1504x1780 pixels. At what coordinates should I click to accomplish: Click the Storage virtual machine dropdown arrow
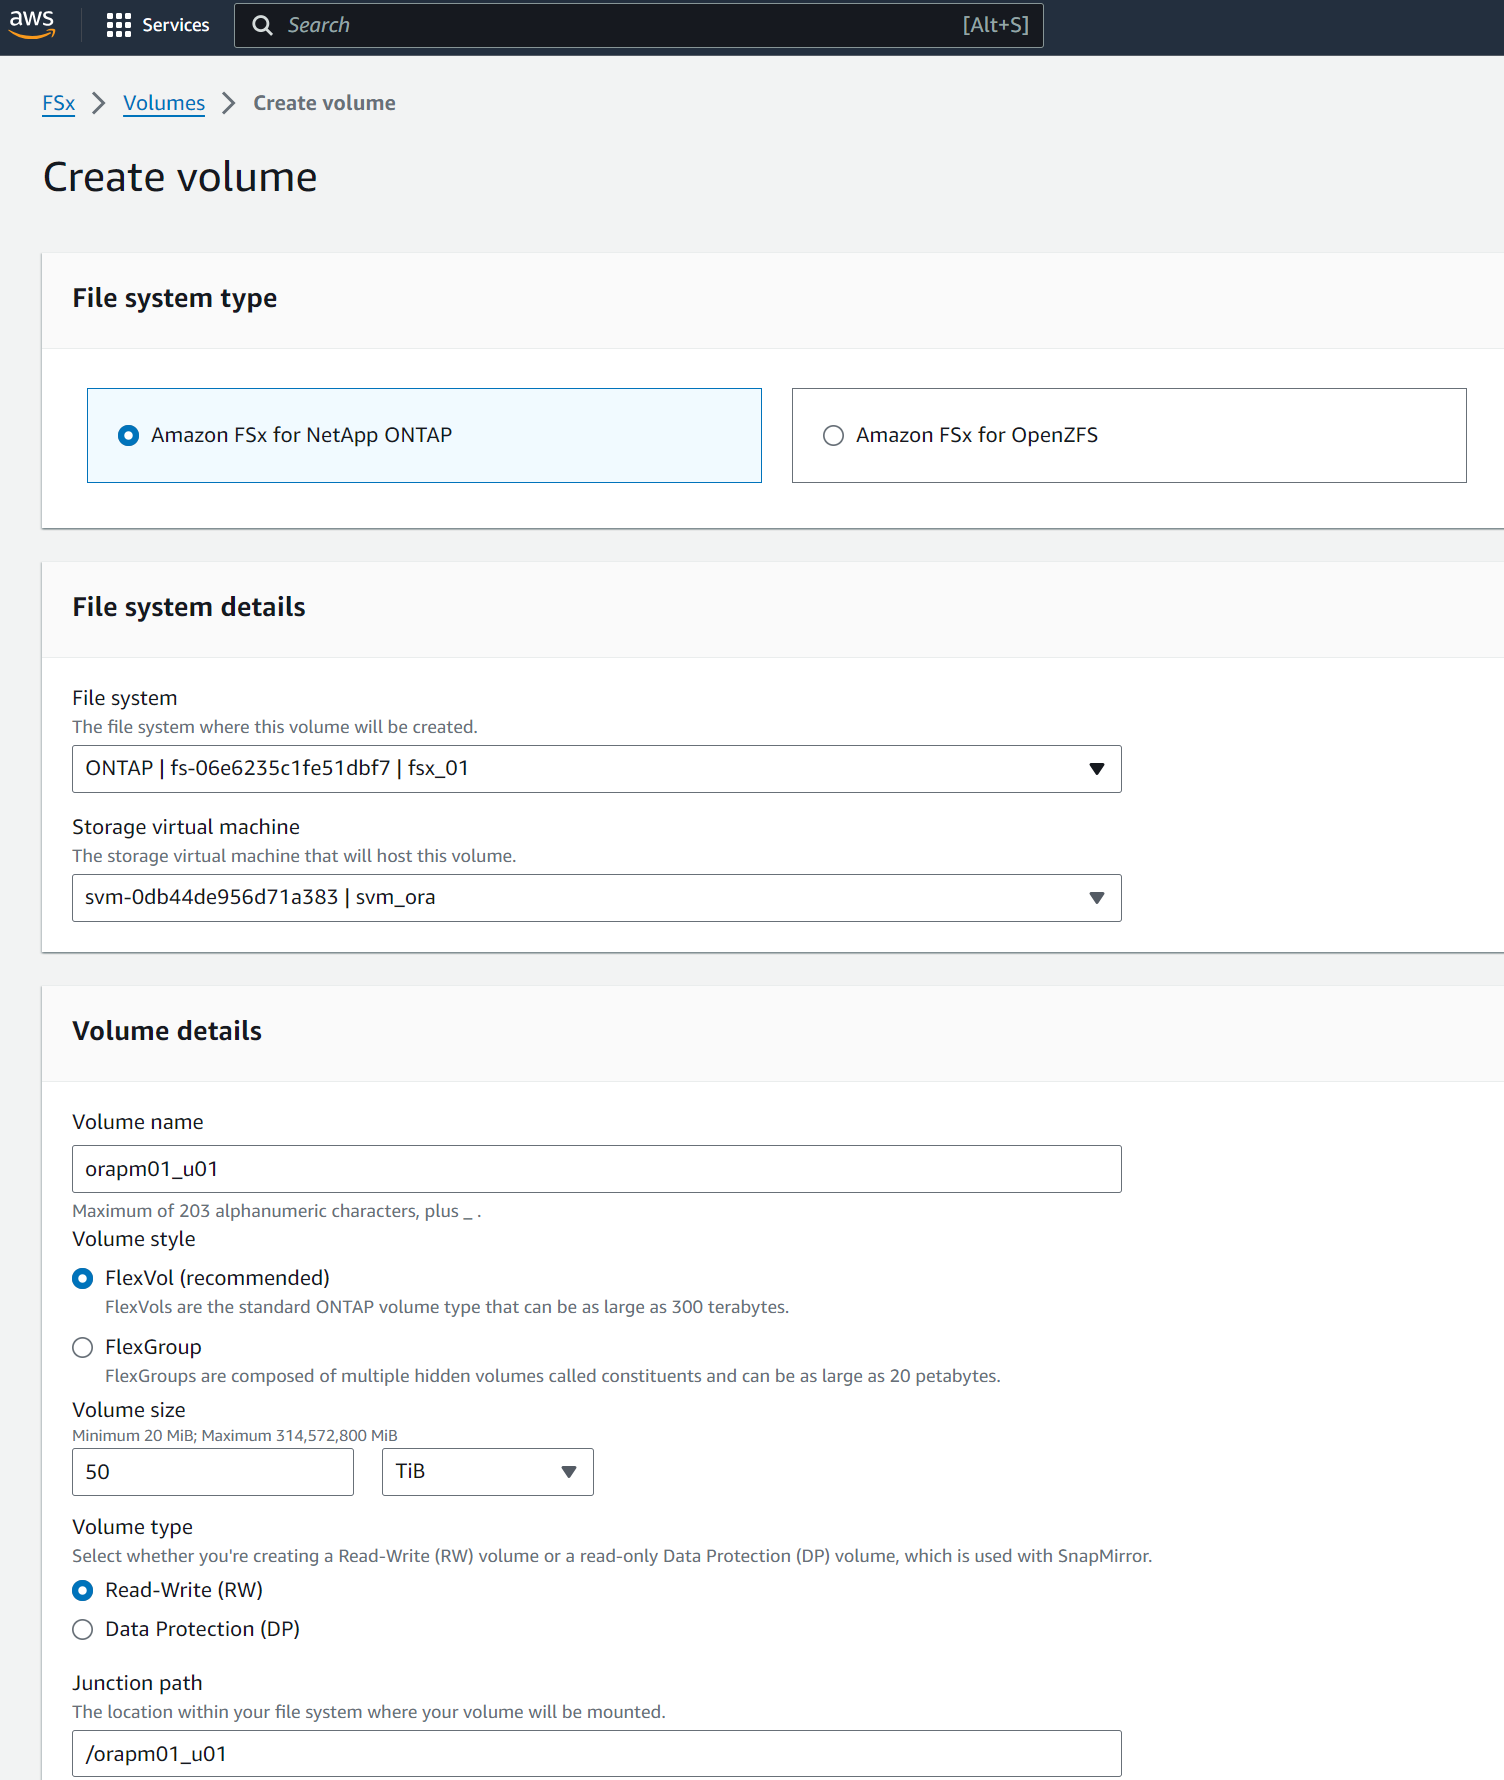point(1096,898)
